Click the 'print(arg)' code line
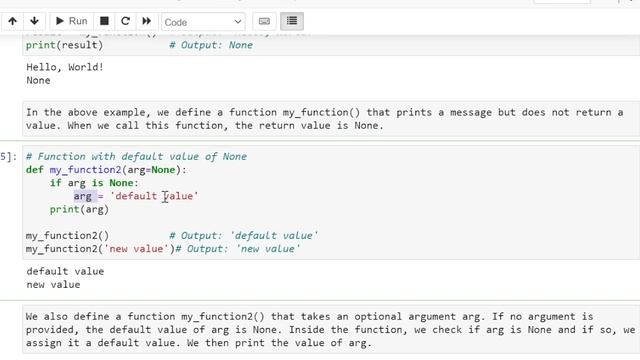Screen dimensions: 640x360 (79, 209)
